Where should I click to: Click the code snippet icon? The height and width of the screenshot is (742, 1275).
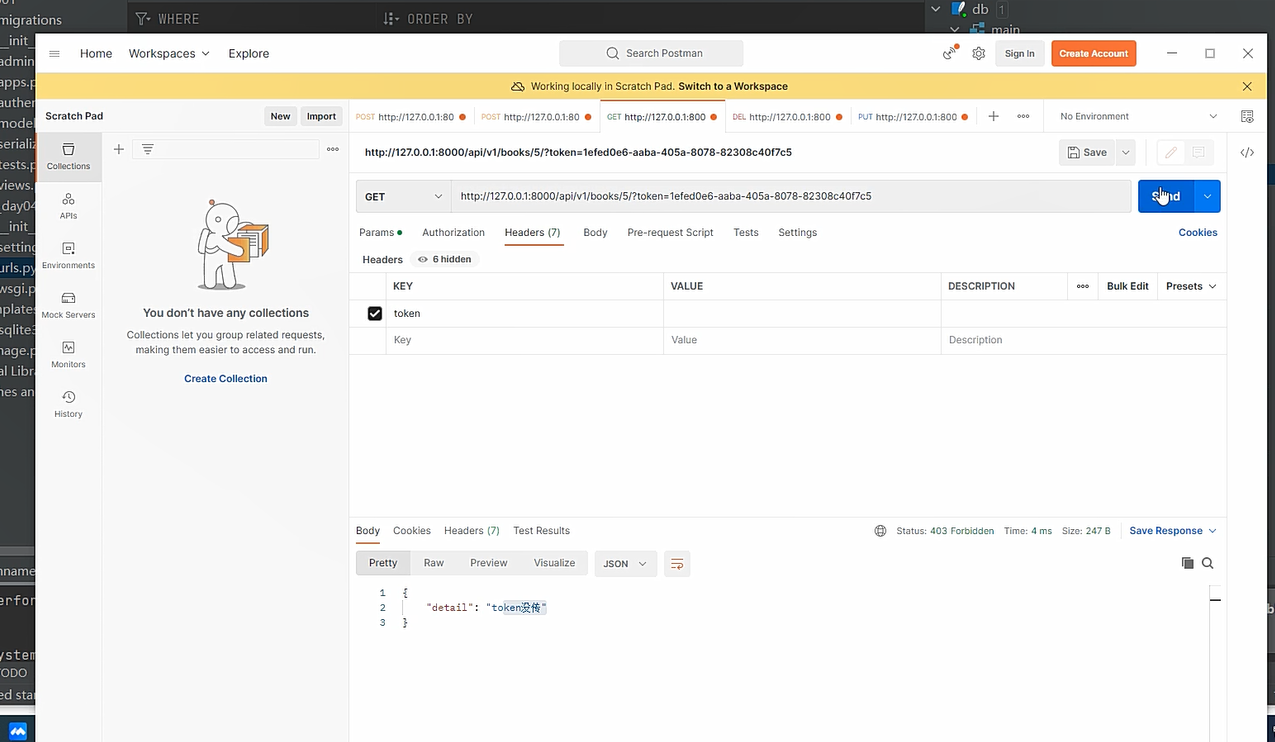pos(1247,153)
